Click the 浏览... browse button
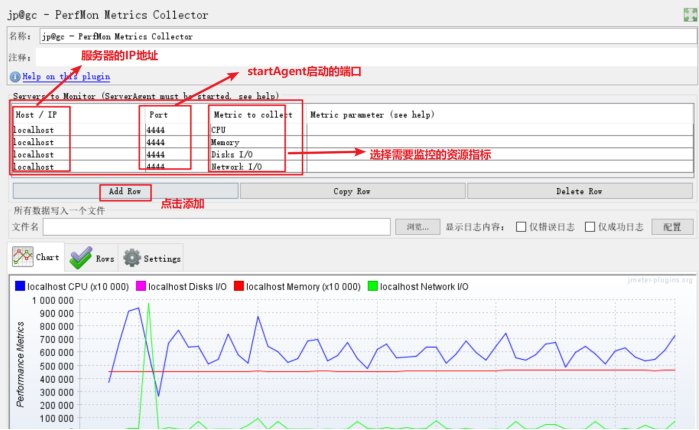Screen dimensions: 699x430 (418, 227)
